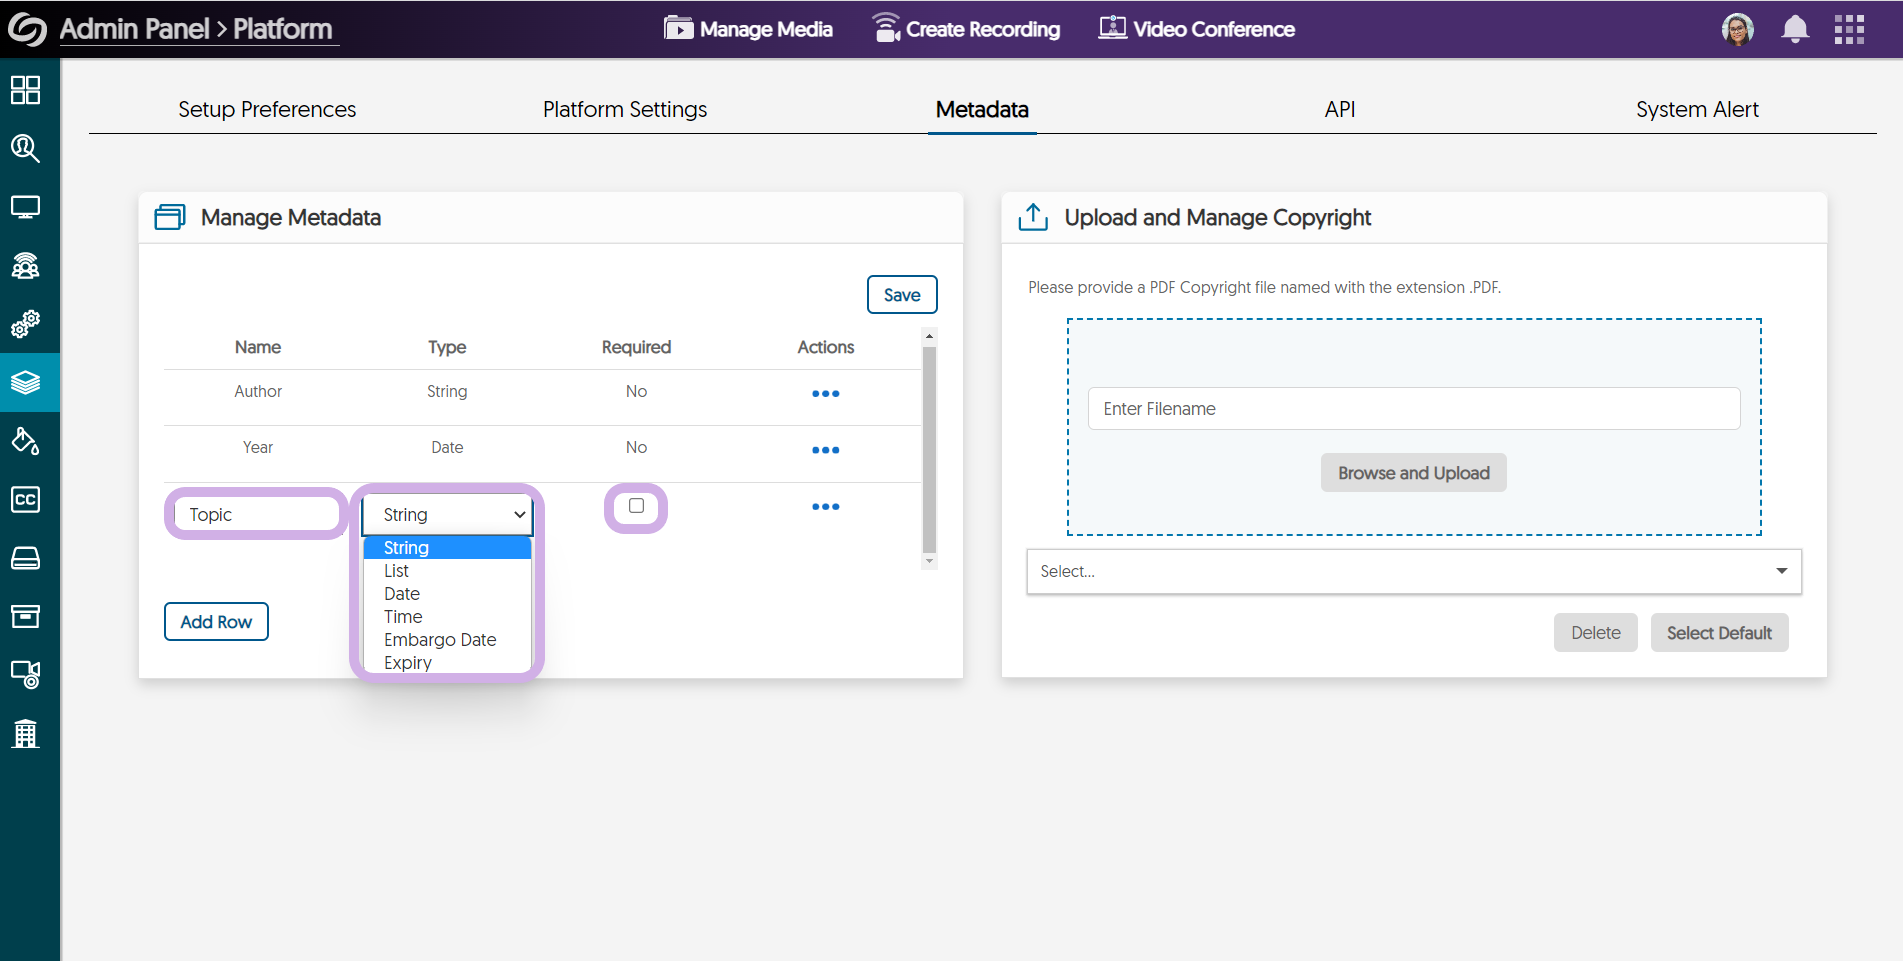The width and height of the screenshot is (1903, 961).
Task: Click the Manage Media icon in header
Action: (x=679, y=28)
